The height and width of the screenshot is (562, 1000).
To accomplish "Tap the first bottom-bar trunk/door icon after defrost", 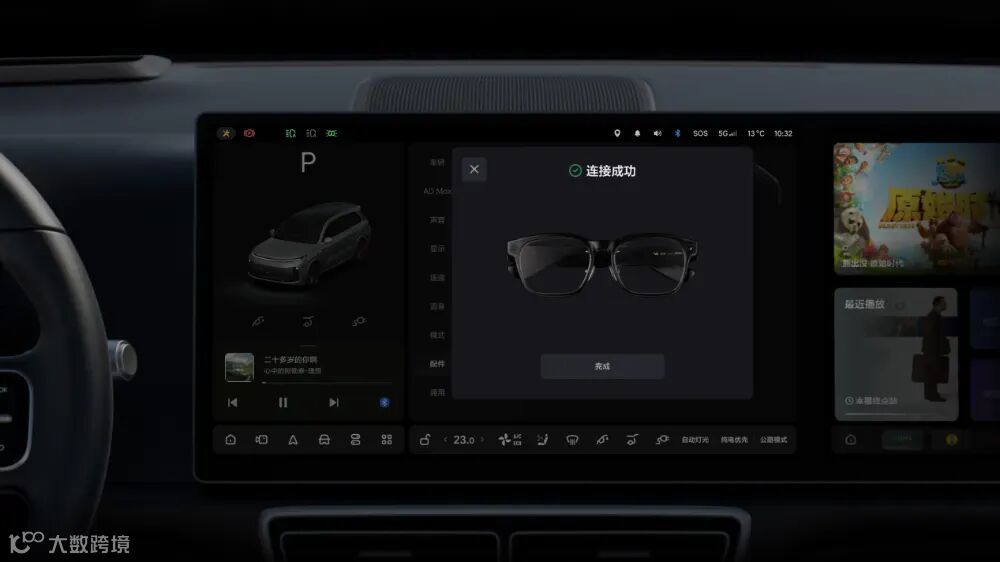I will coord(602,440).
